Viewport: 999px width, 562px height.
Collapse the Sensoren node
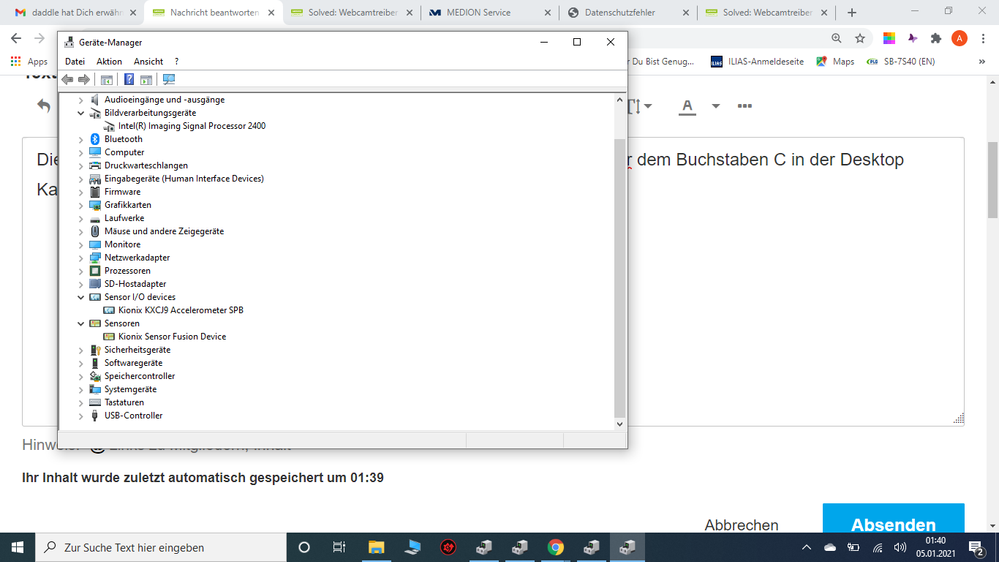(x=81, y=324)
